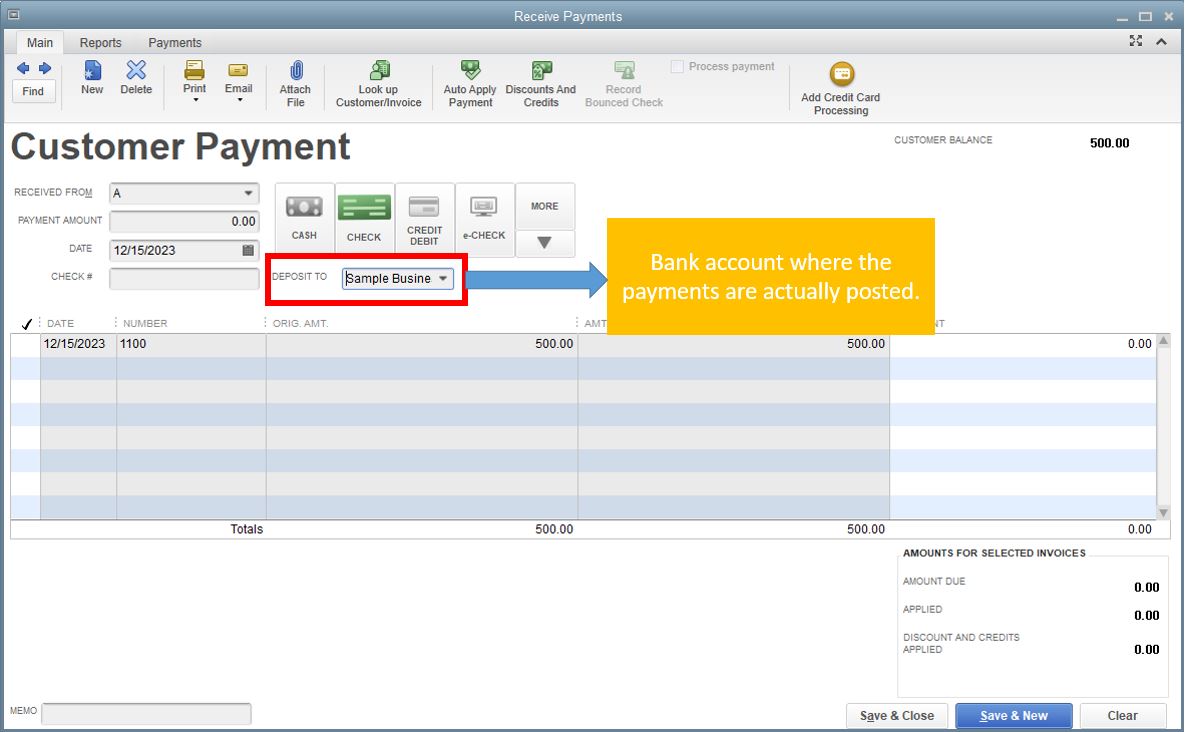
Task: Expand MORE payment methods arrow
Action: click(544, 243)
